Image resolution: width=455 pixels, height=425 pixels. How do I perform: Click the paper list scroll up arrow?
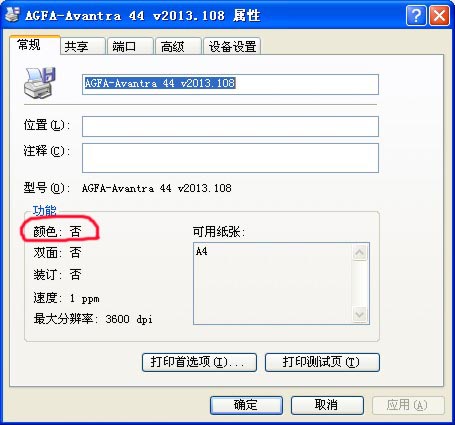coord(360,252)
